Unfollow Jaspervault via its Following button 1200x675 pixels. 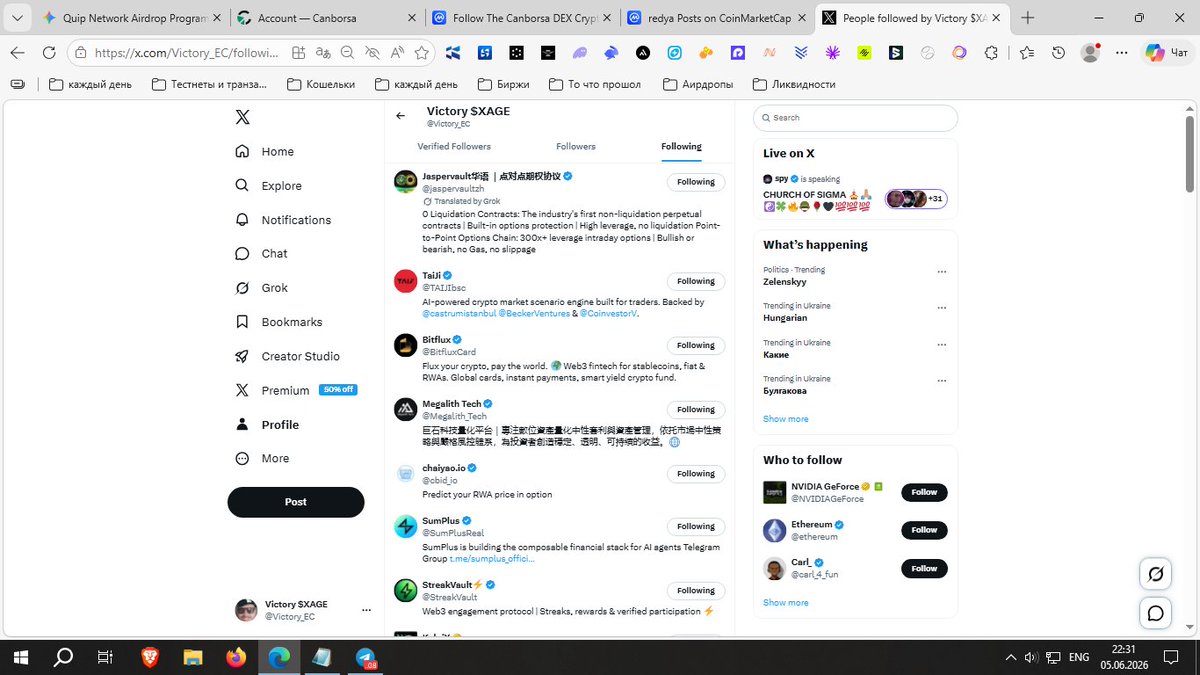pyautogui.click(x=696, y=182)
